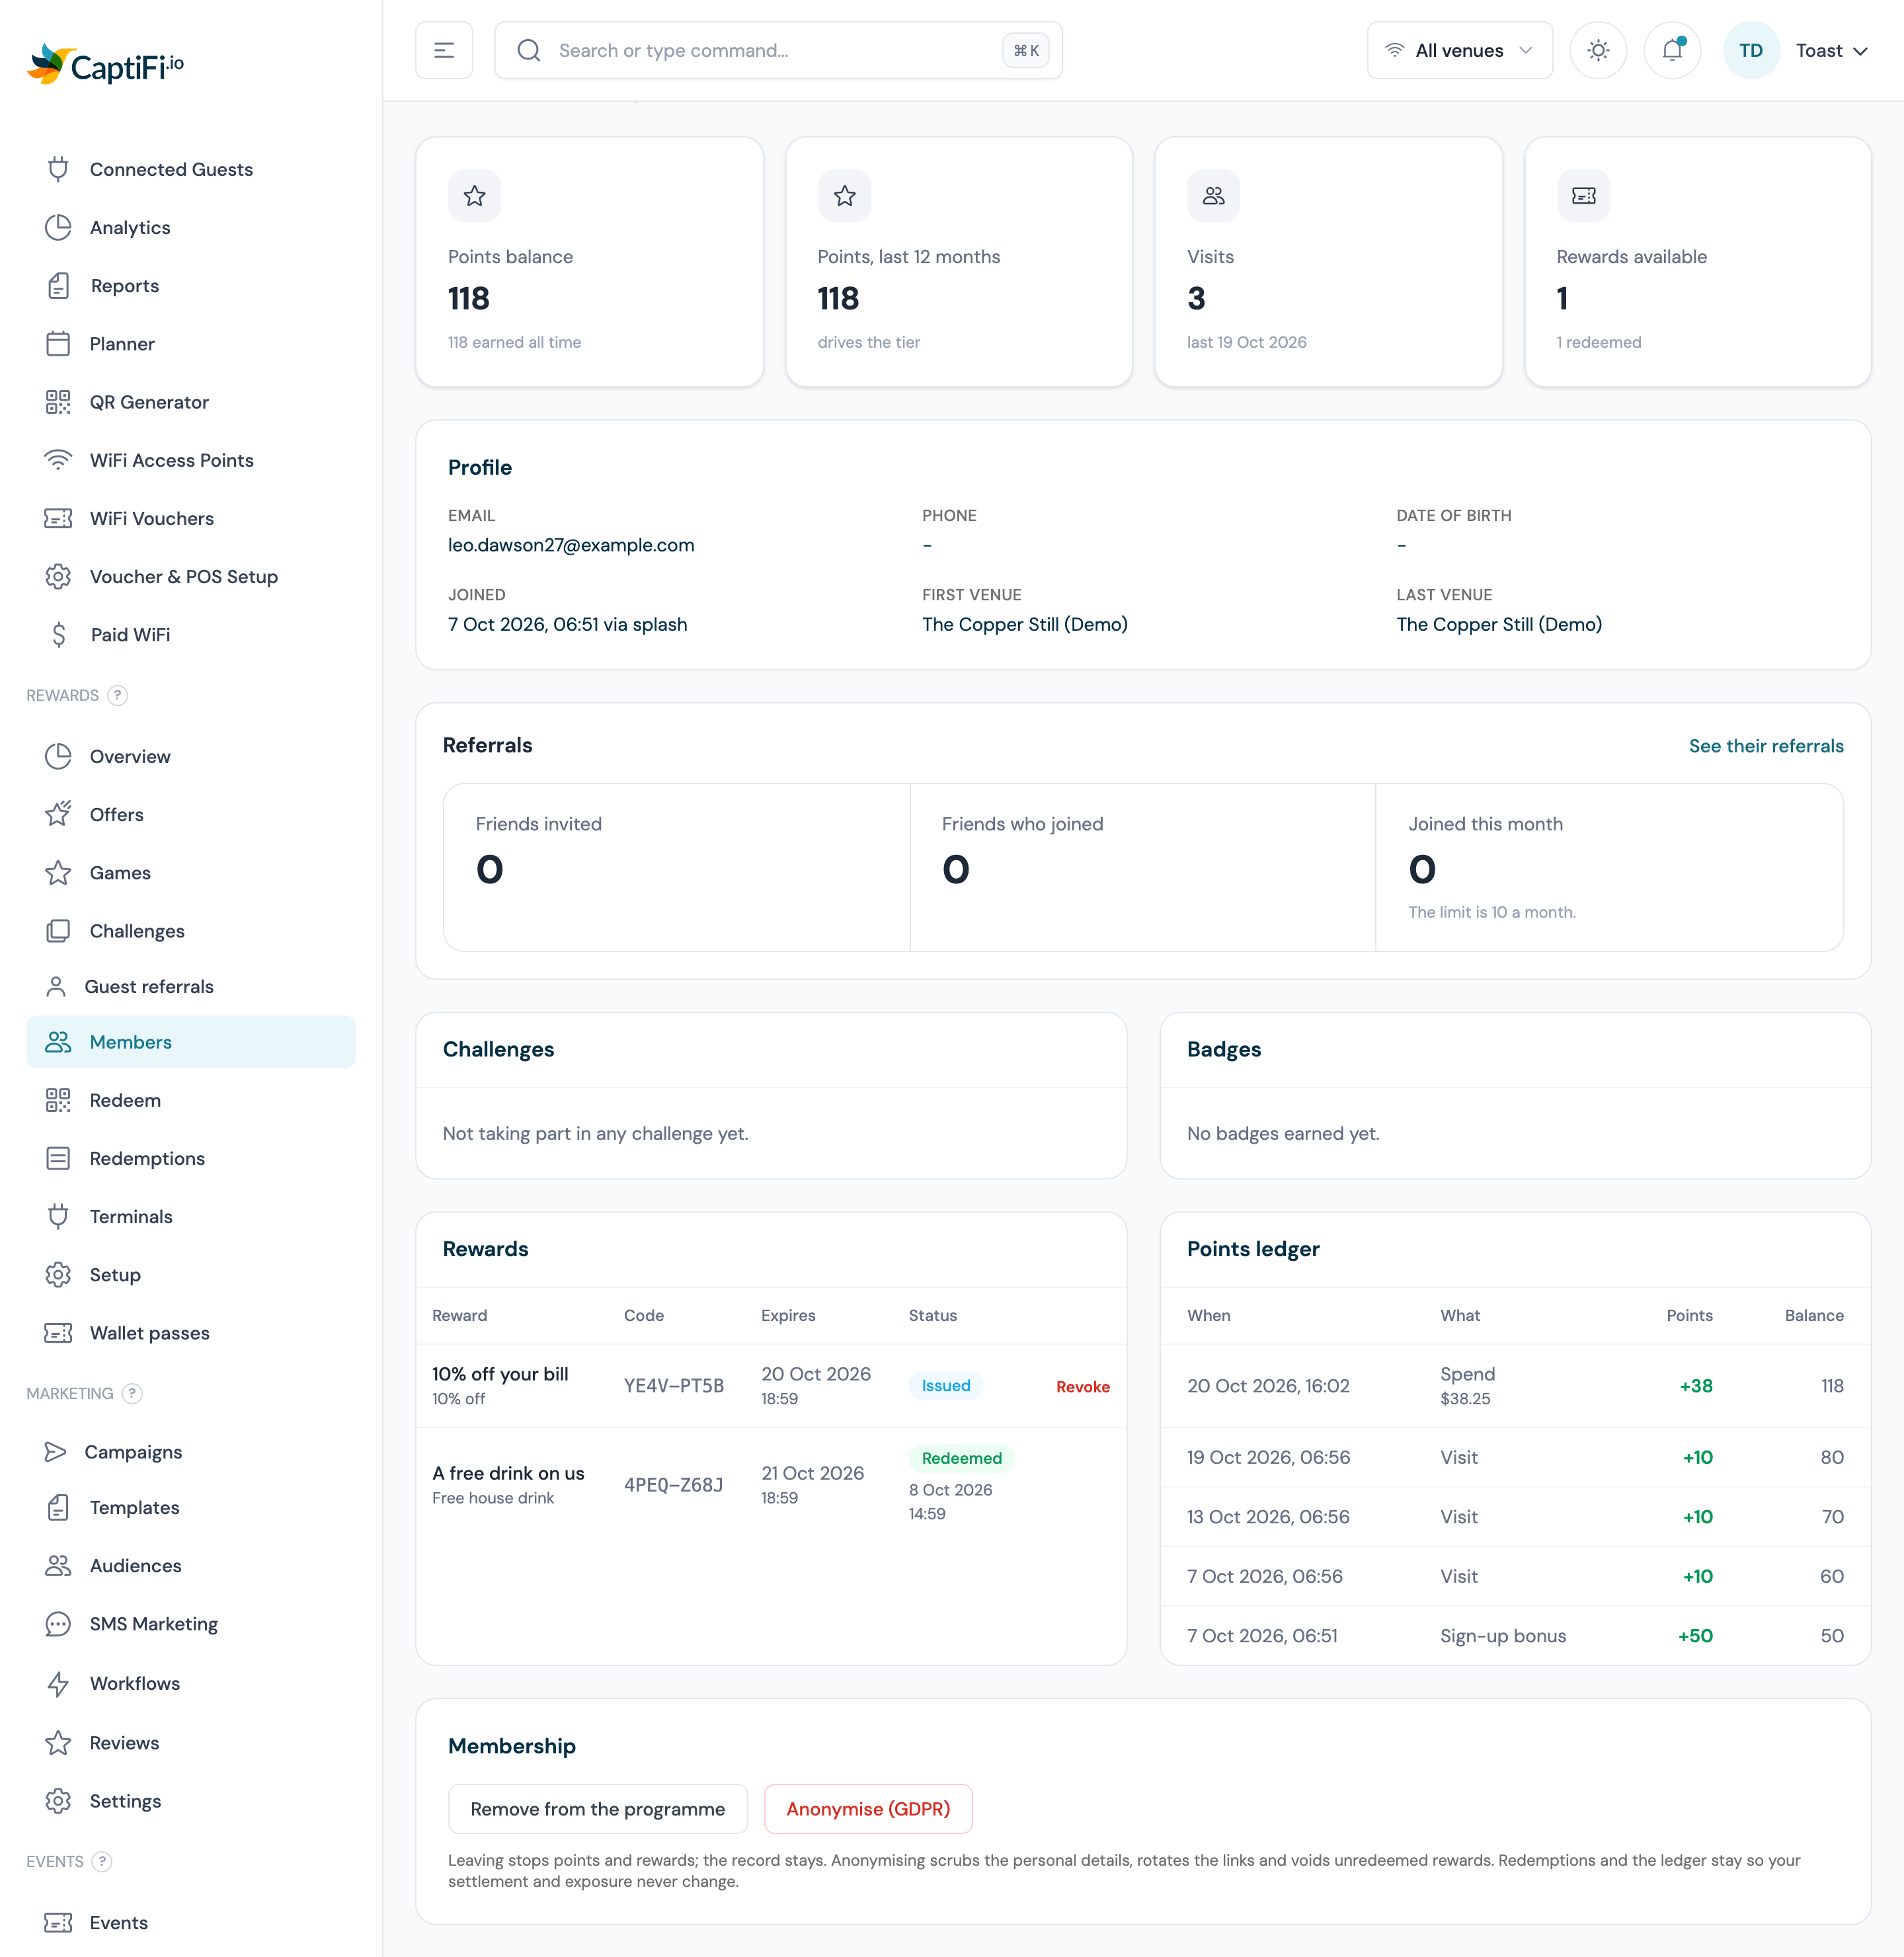This screenshot has width=1904, height=1957.
Task: Open Campaigns page
Action: tap(190, 1452)
